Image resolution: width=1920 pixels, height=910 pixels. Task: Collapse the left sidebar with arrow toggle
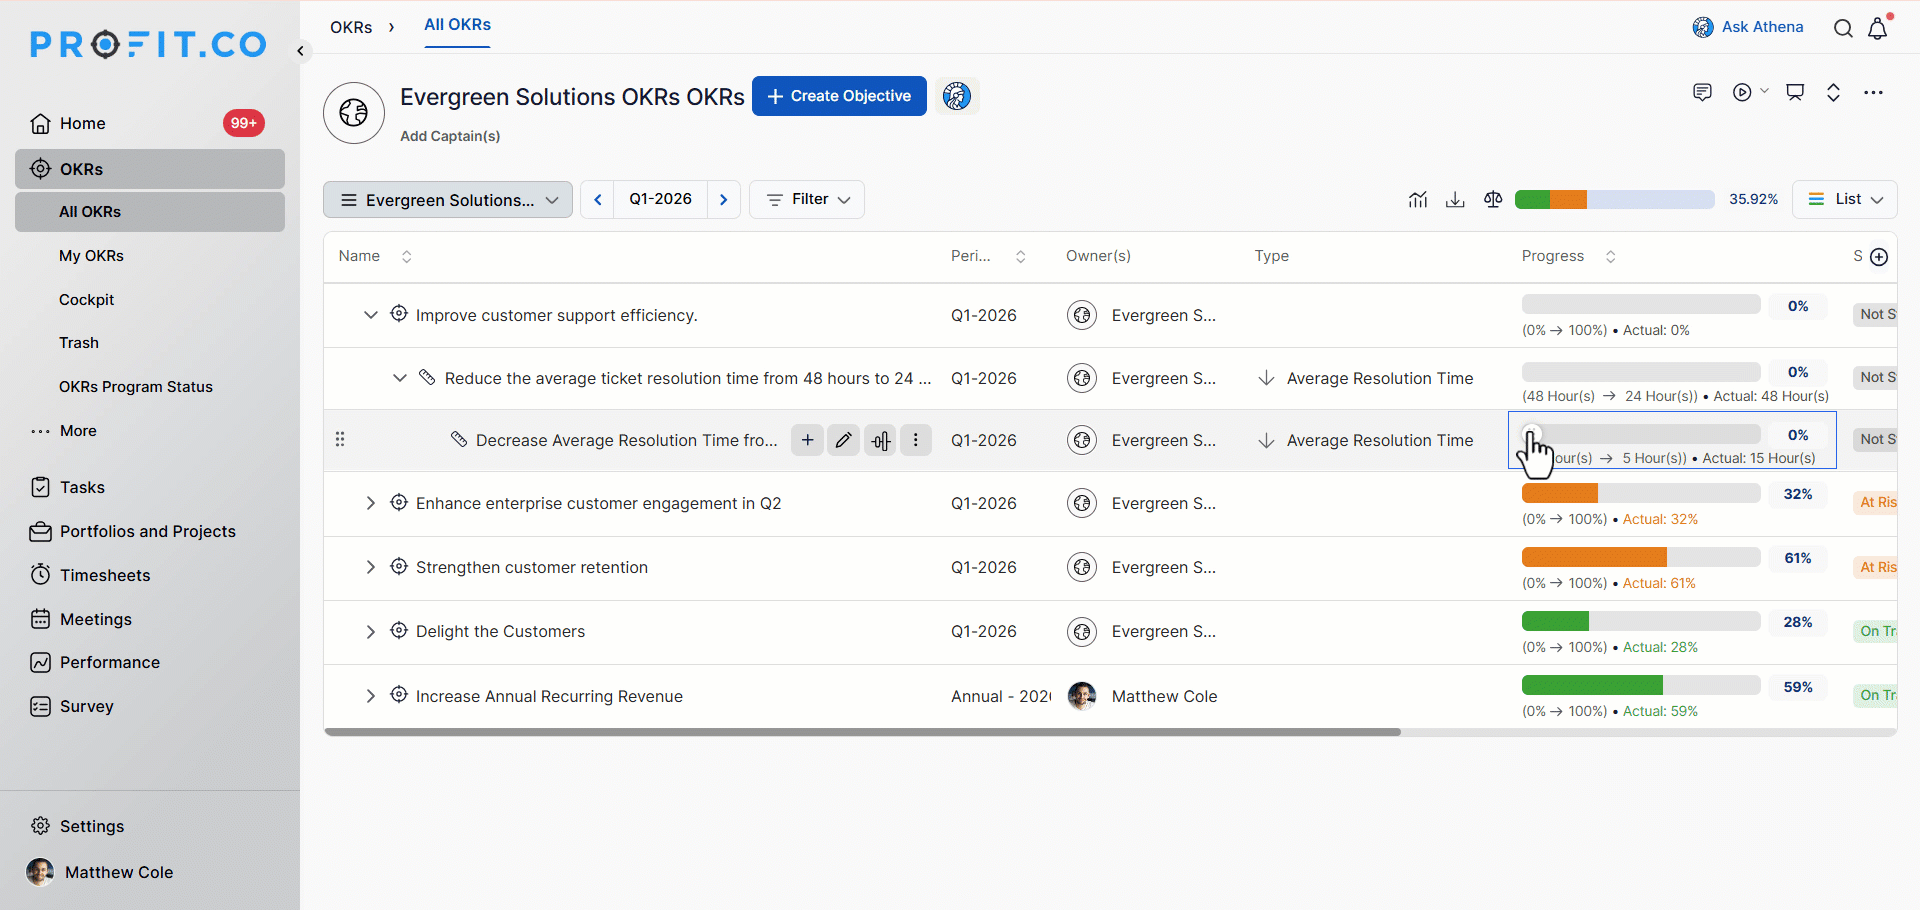point(300,51)
